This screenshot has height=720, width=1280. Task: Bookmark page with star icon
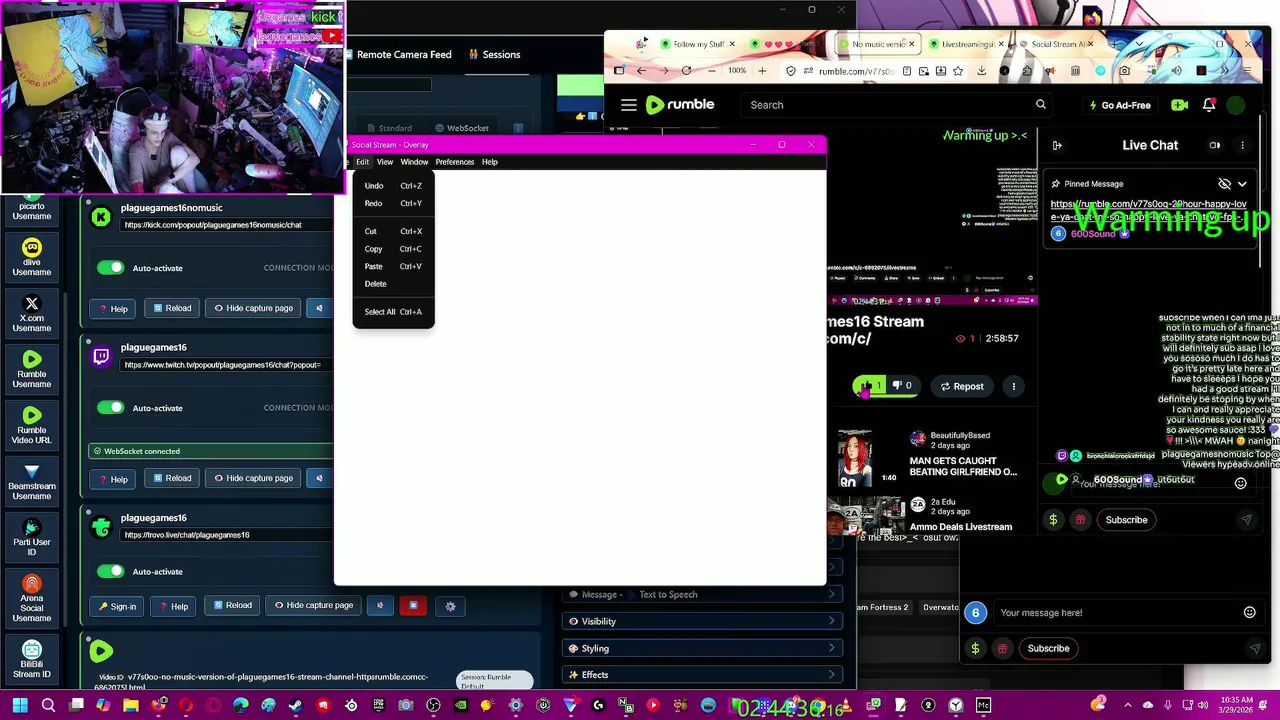958,71
